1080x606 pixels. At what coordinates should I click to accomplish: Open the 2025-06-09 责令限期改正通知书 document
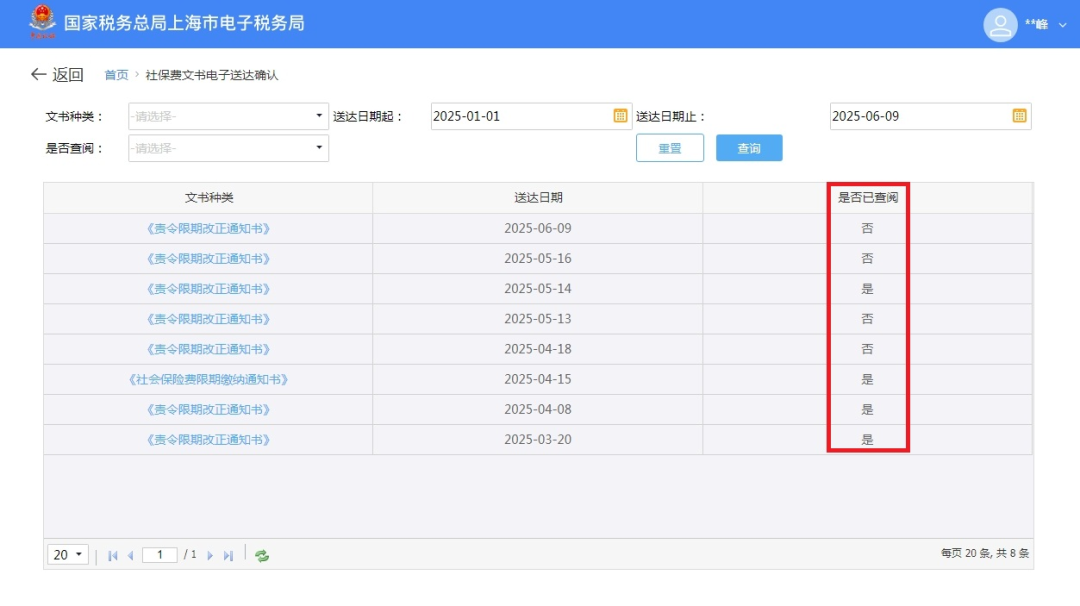coord(208,229)
